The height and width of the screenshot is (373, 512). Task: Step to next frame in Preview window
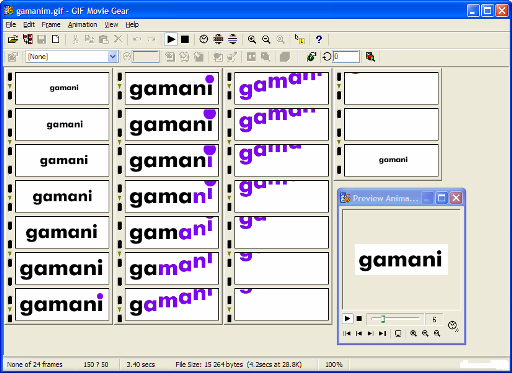click(370, 333)
